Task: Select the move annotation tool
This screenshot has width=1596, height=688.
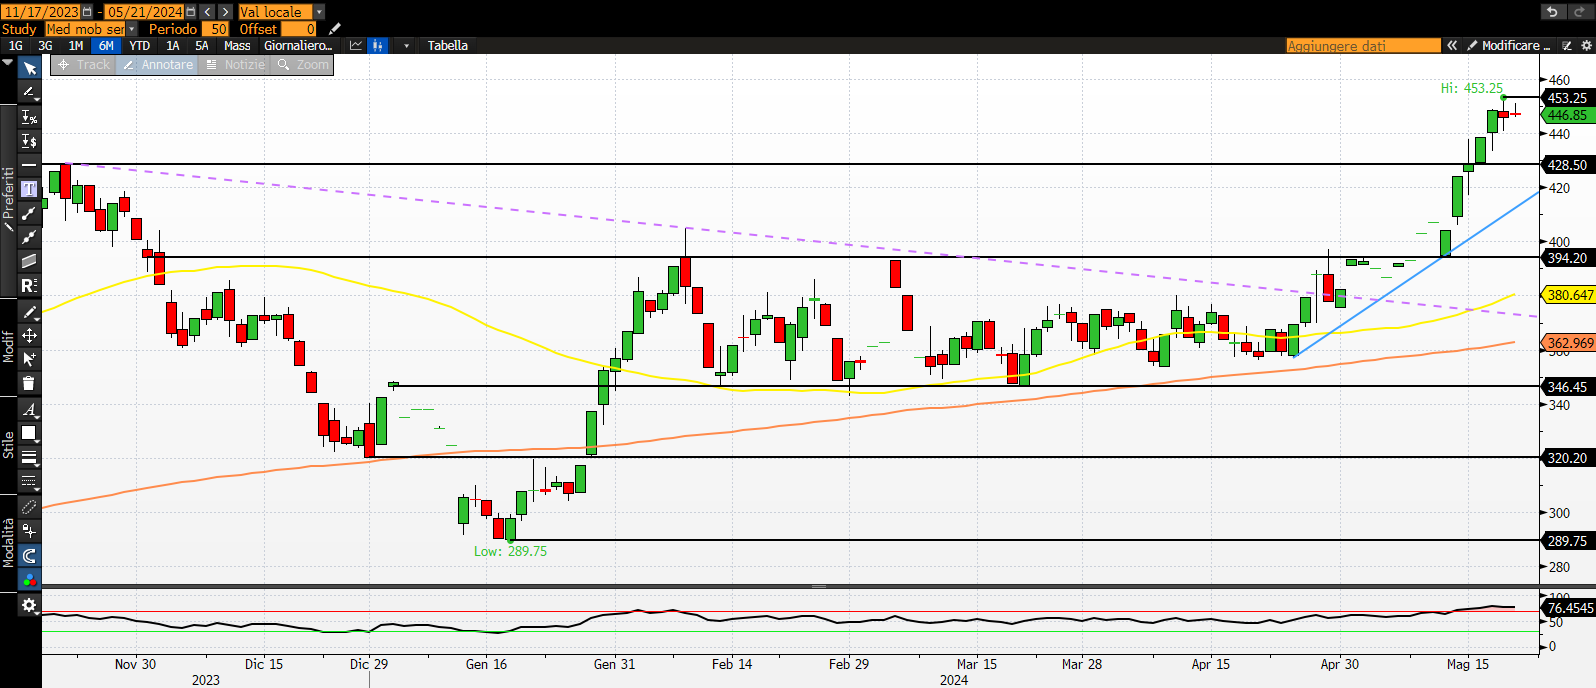Action: pyautogui.click(x=29, y=336)
